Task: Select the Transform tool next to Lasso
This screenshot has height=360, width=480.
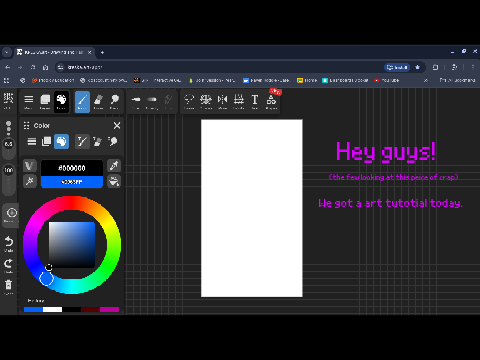Action: pyautogui.click(x=206, y=101)
